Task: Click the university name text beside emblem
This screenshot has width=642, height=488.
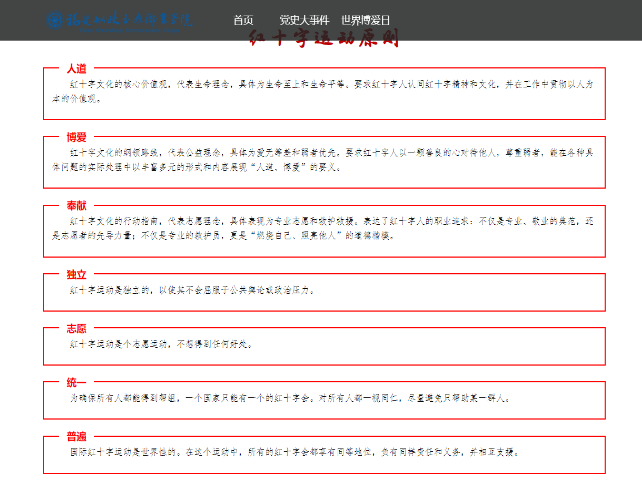Action: 127,19
